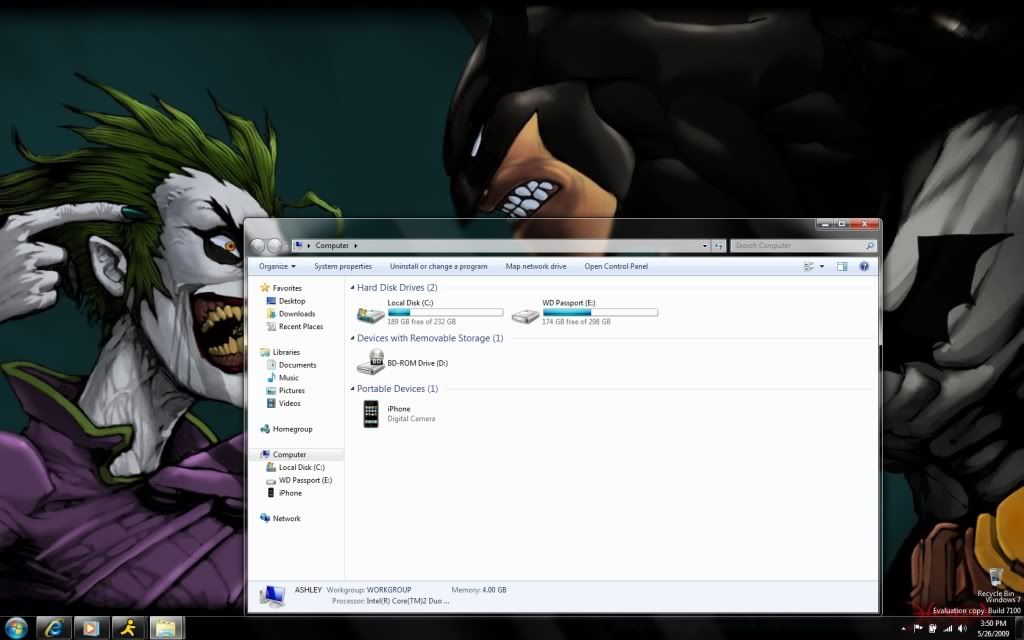This screenshot has width=1024, height=640.
Task: Click the breadcrumb arrow before Computer
Action: pyautogui.click(x=309, y=246)
